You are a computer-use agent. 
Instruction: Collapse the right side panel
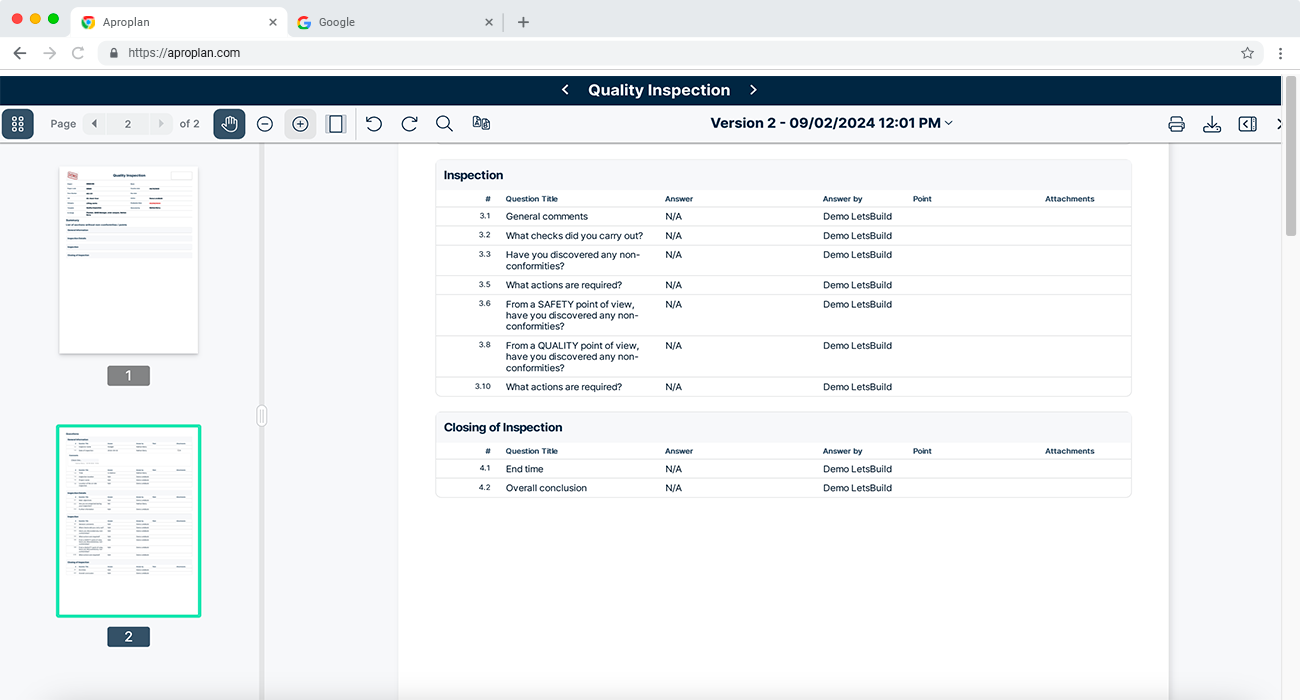coord(1247,124)
